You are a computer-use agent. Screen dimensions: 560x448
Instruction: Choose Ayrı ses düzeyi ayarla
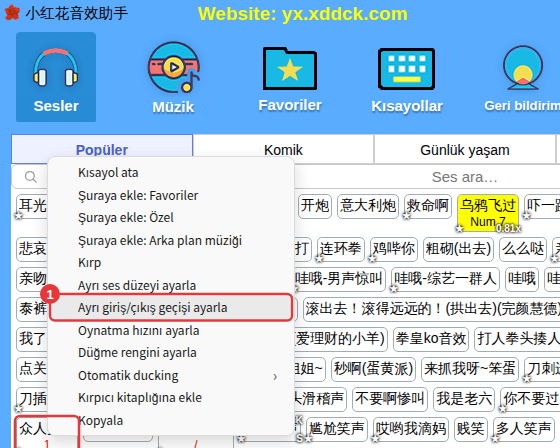(171, 285)
